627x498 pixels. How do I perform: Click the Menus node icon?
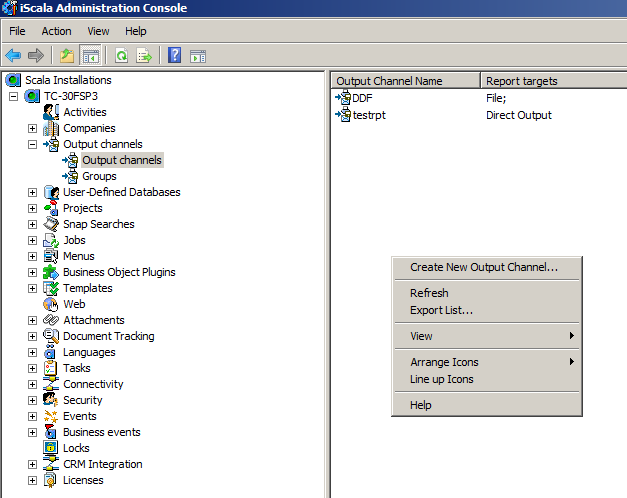[51, 256]
